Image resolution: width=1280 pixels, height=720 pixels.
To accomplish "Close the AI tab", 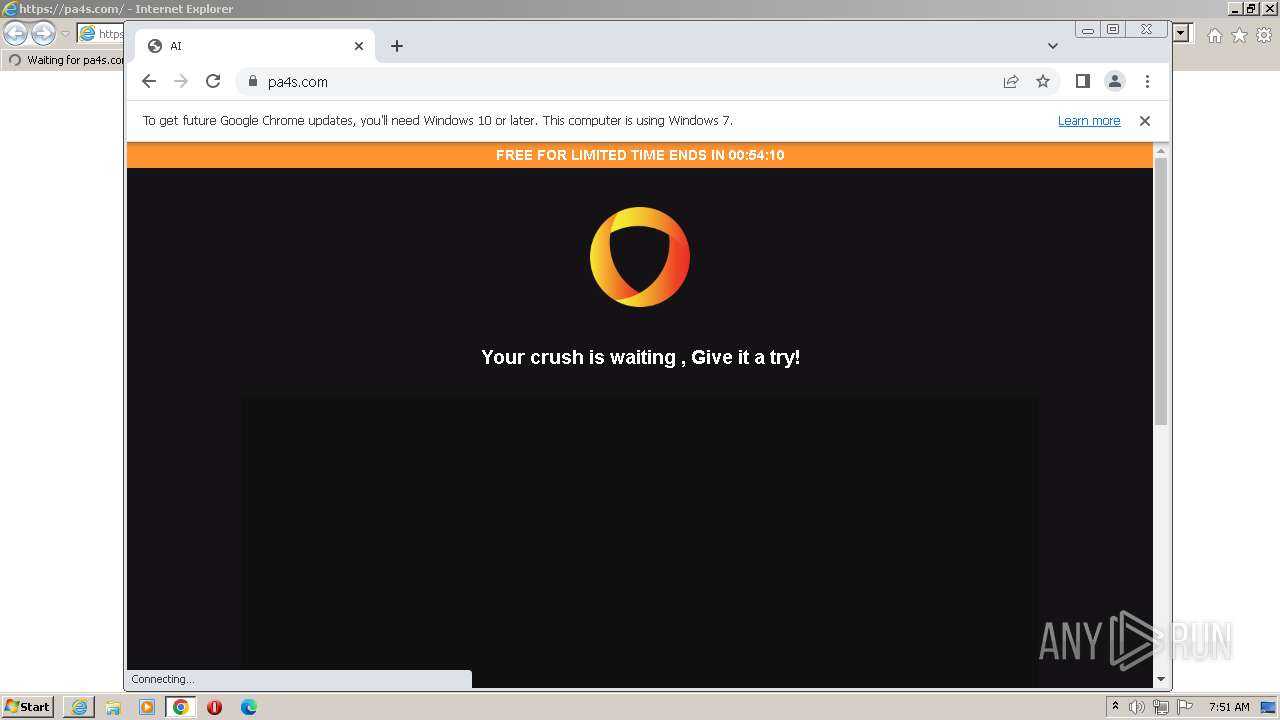I will click(x=359, y=46).
